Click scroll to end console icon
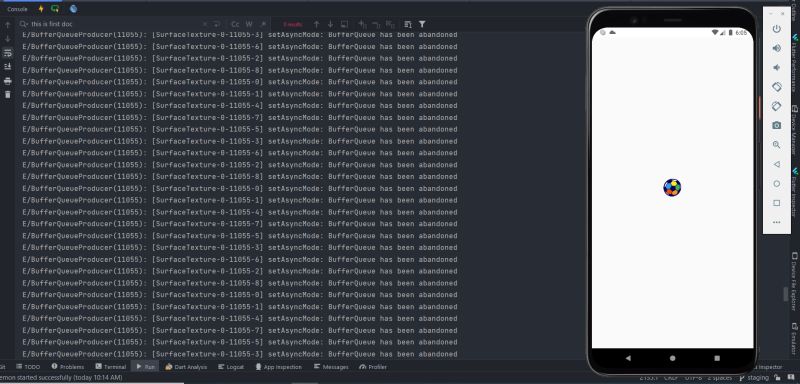The height and width of the screenshot is (384, 800). (8, 66)
